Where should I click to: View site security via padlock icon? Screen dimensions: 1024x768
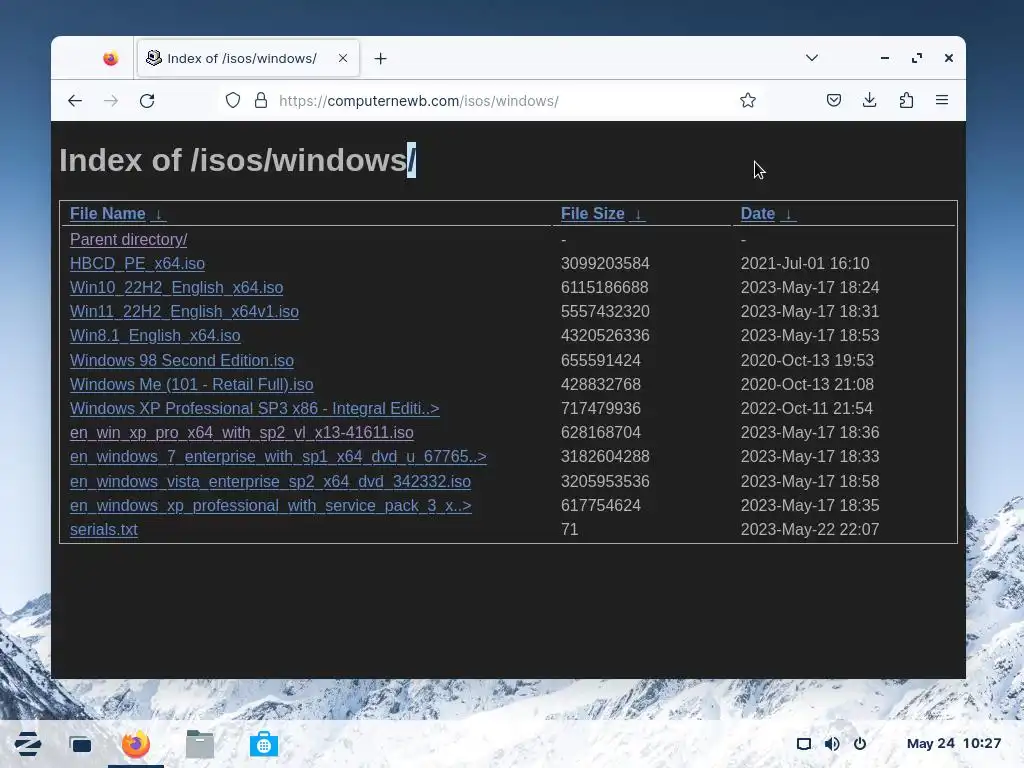(x=261, y=101)
